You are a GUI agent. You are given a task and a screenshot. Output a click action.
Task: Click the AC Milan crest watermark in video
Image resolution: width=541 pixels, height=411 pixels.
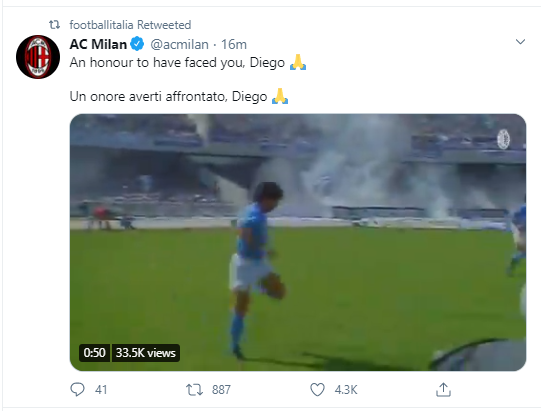503,139
